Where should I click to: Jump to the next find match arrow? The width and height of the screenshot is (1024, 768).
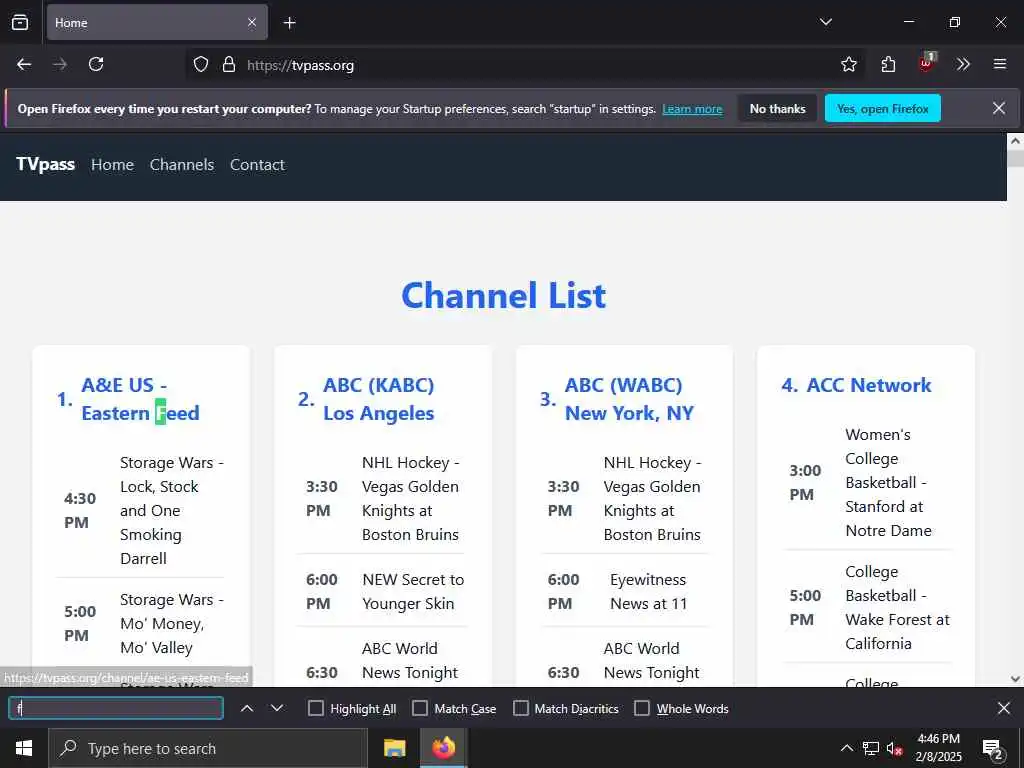tap(277, 709)
